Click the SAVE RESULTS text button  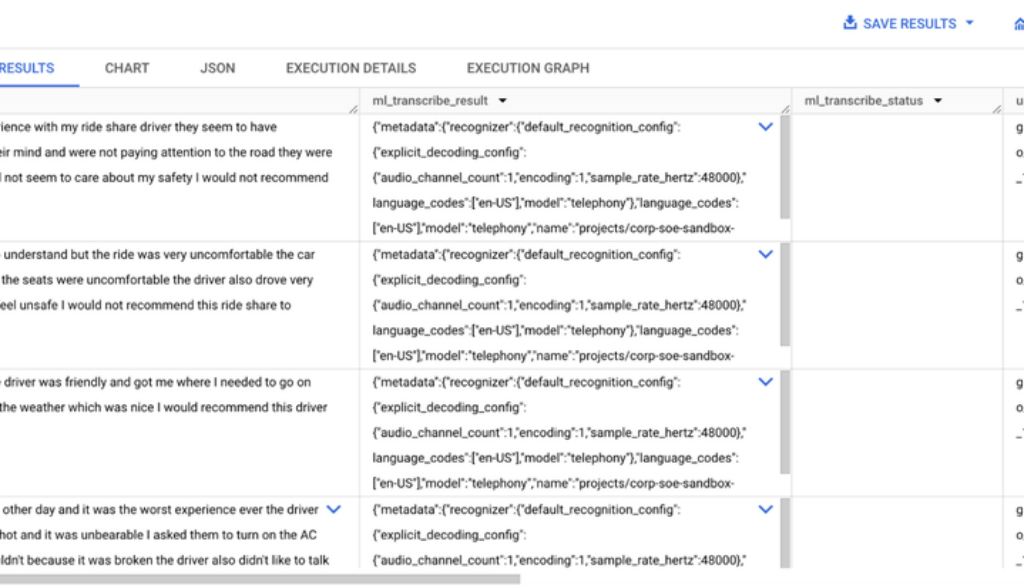(909, 23)
